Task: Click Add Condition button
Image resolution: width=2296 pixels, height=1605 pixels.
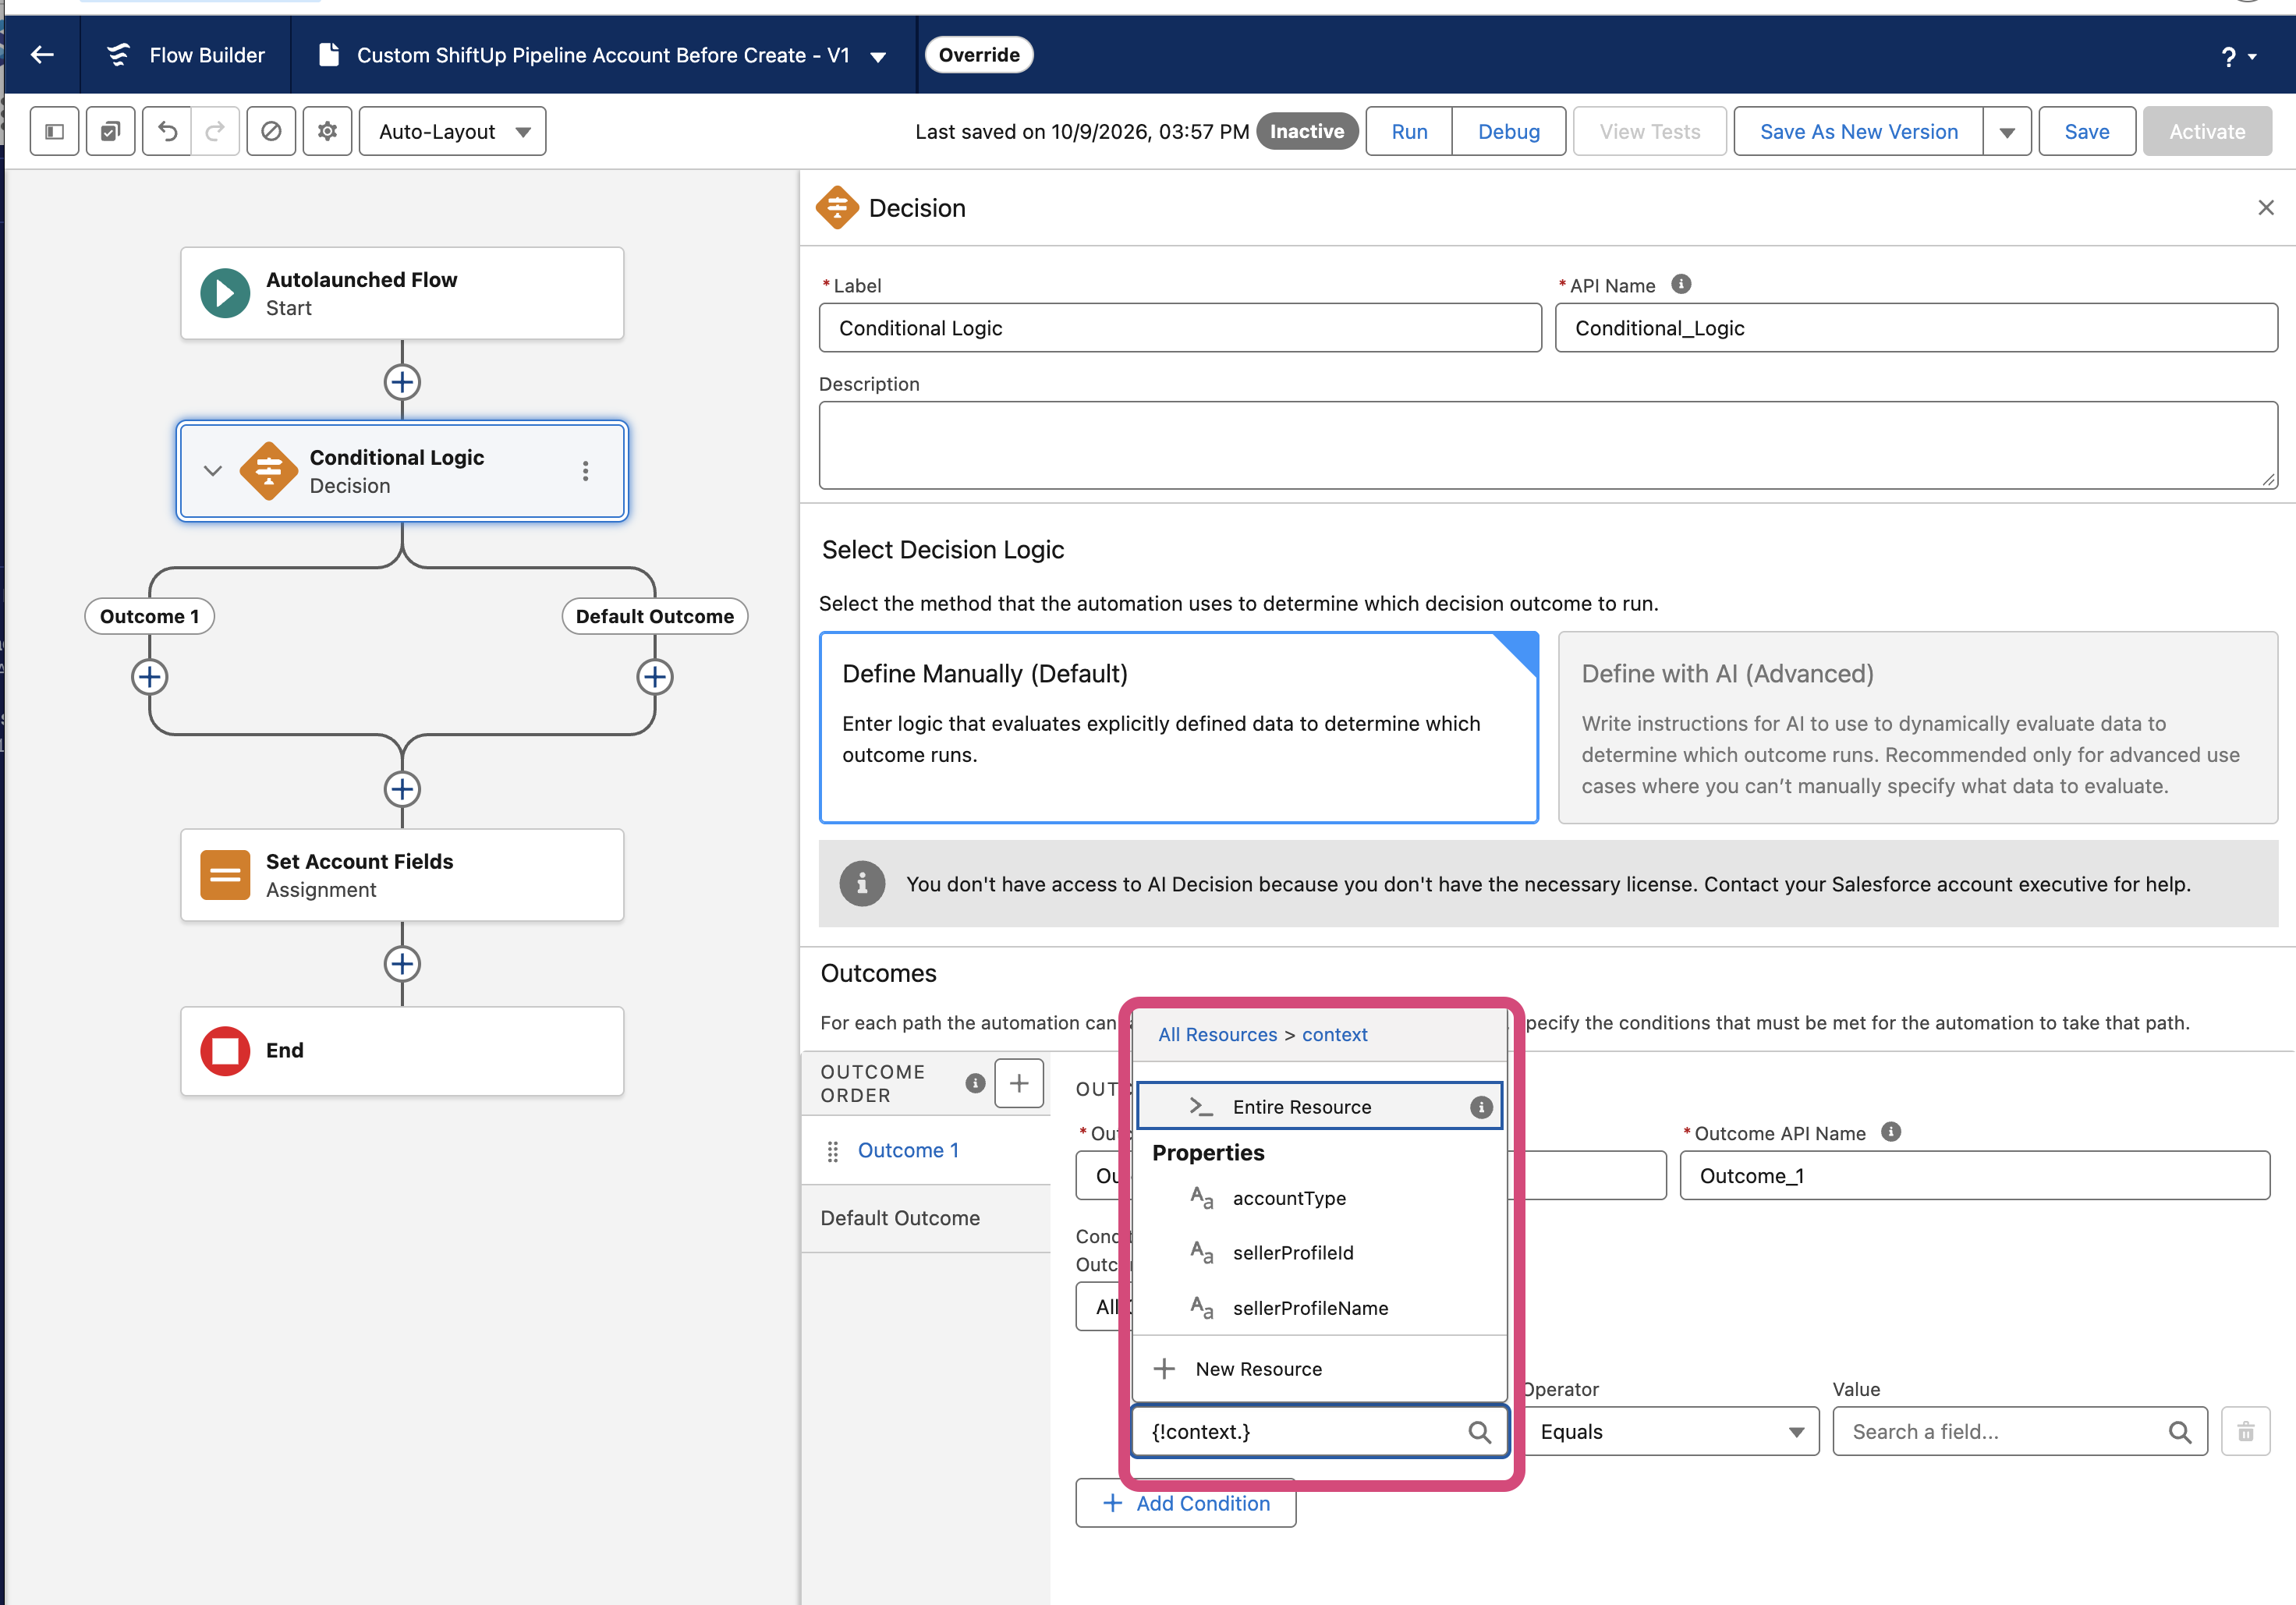Action: (x=1186, y=1503)
